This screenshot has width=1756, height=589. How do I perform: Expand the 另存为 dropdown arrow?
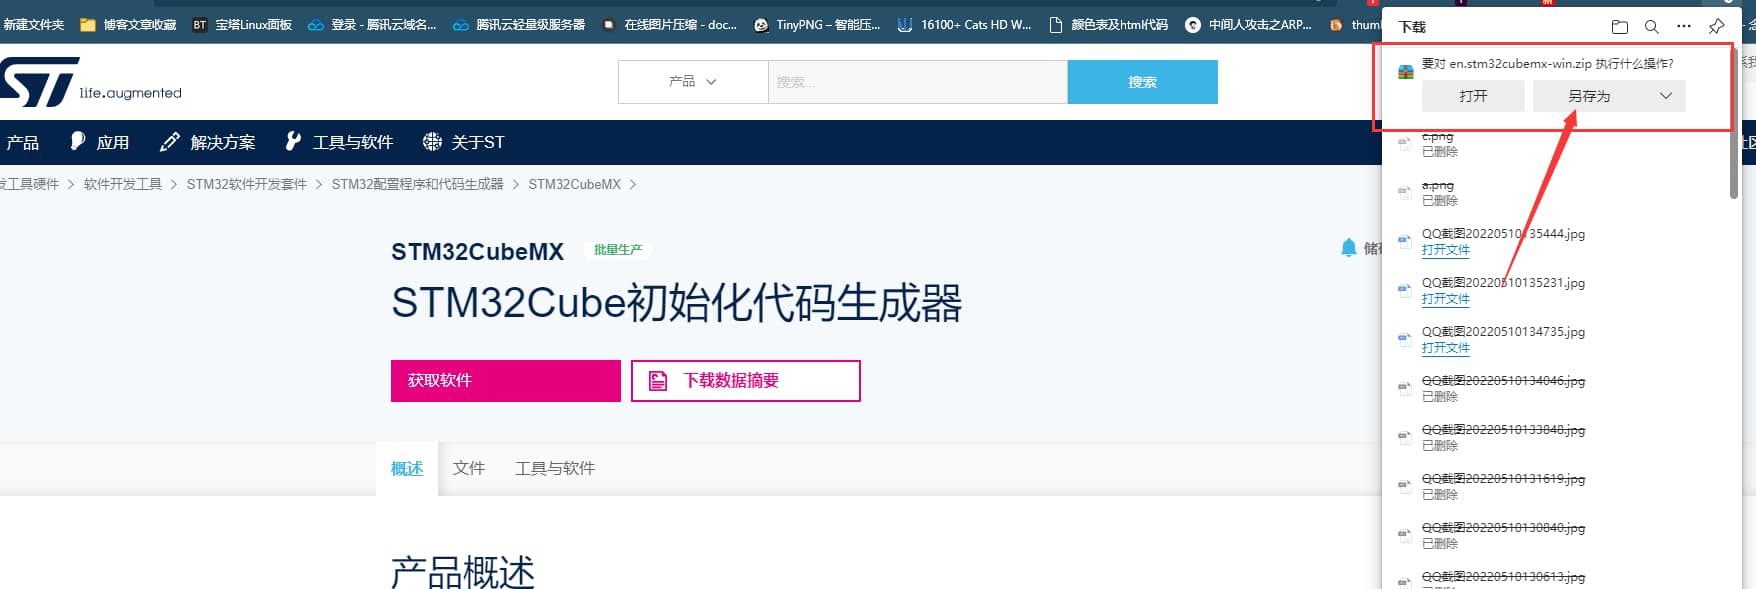tap(1665, 96)
